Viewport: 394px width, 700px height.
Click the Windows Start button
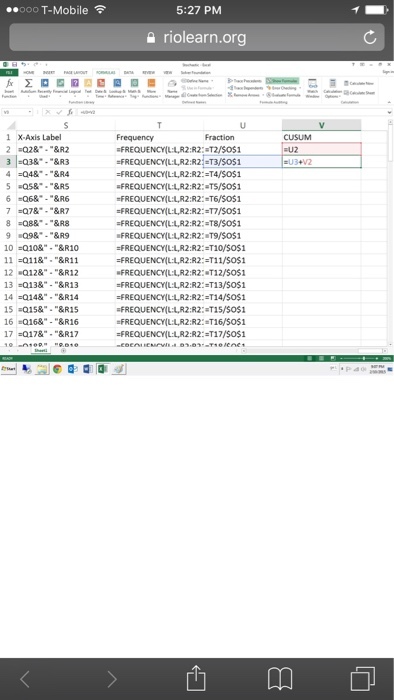[8, 369]
